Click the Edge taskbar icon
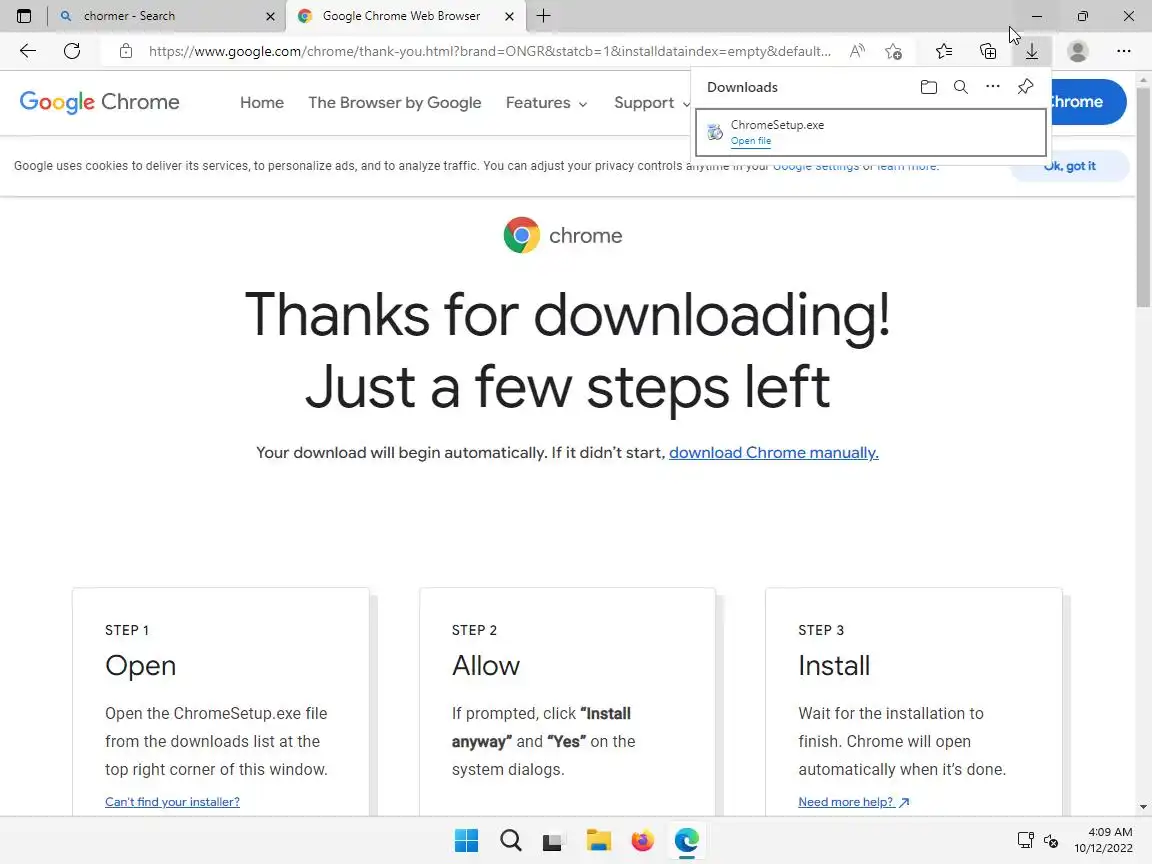Image resolution: width=1152 pixels, height=864 pixels. point(686,840)
